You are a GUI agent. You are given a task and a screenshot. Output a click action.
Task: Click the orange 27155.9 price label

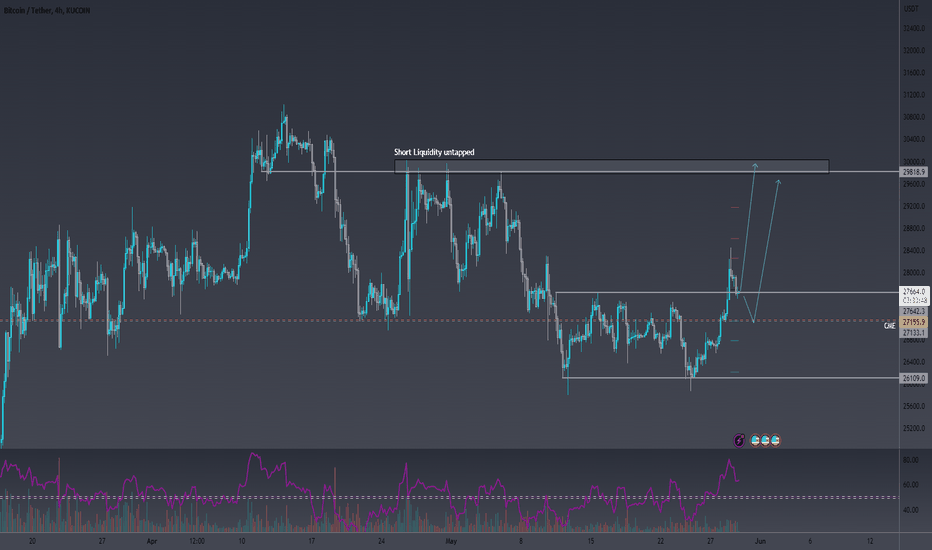(914, 322)
